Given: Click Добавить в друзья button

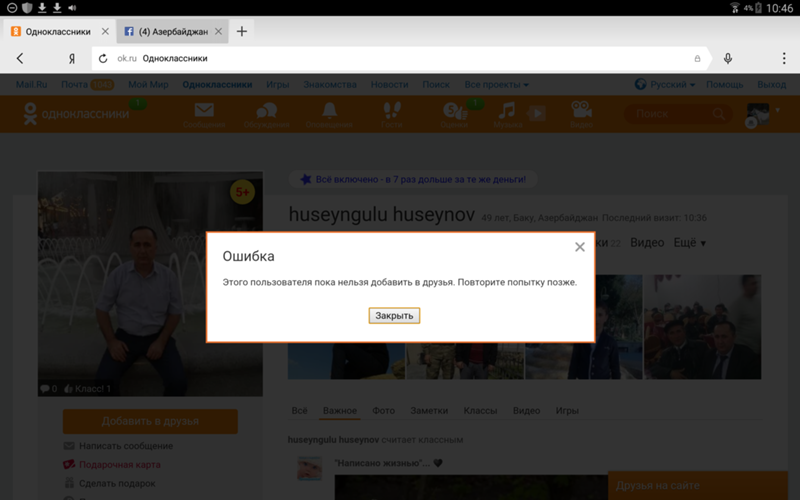Looking at the screenshot, I should [x=150, y=421].
